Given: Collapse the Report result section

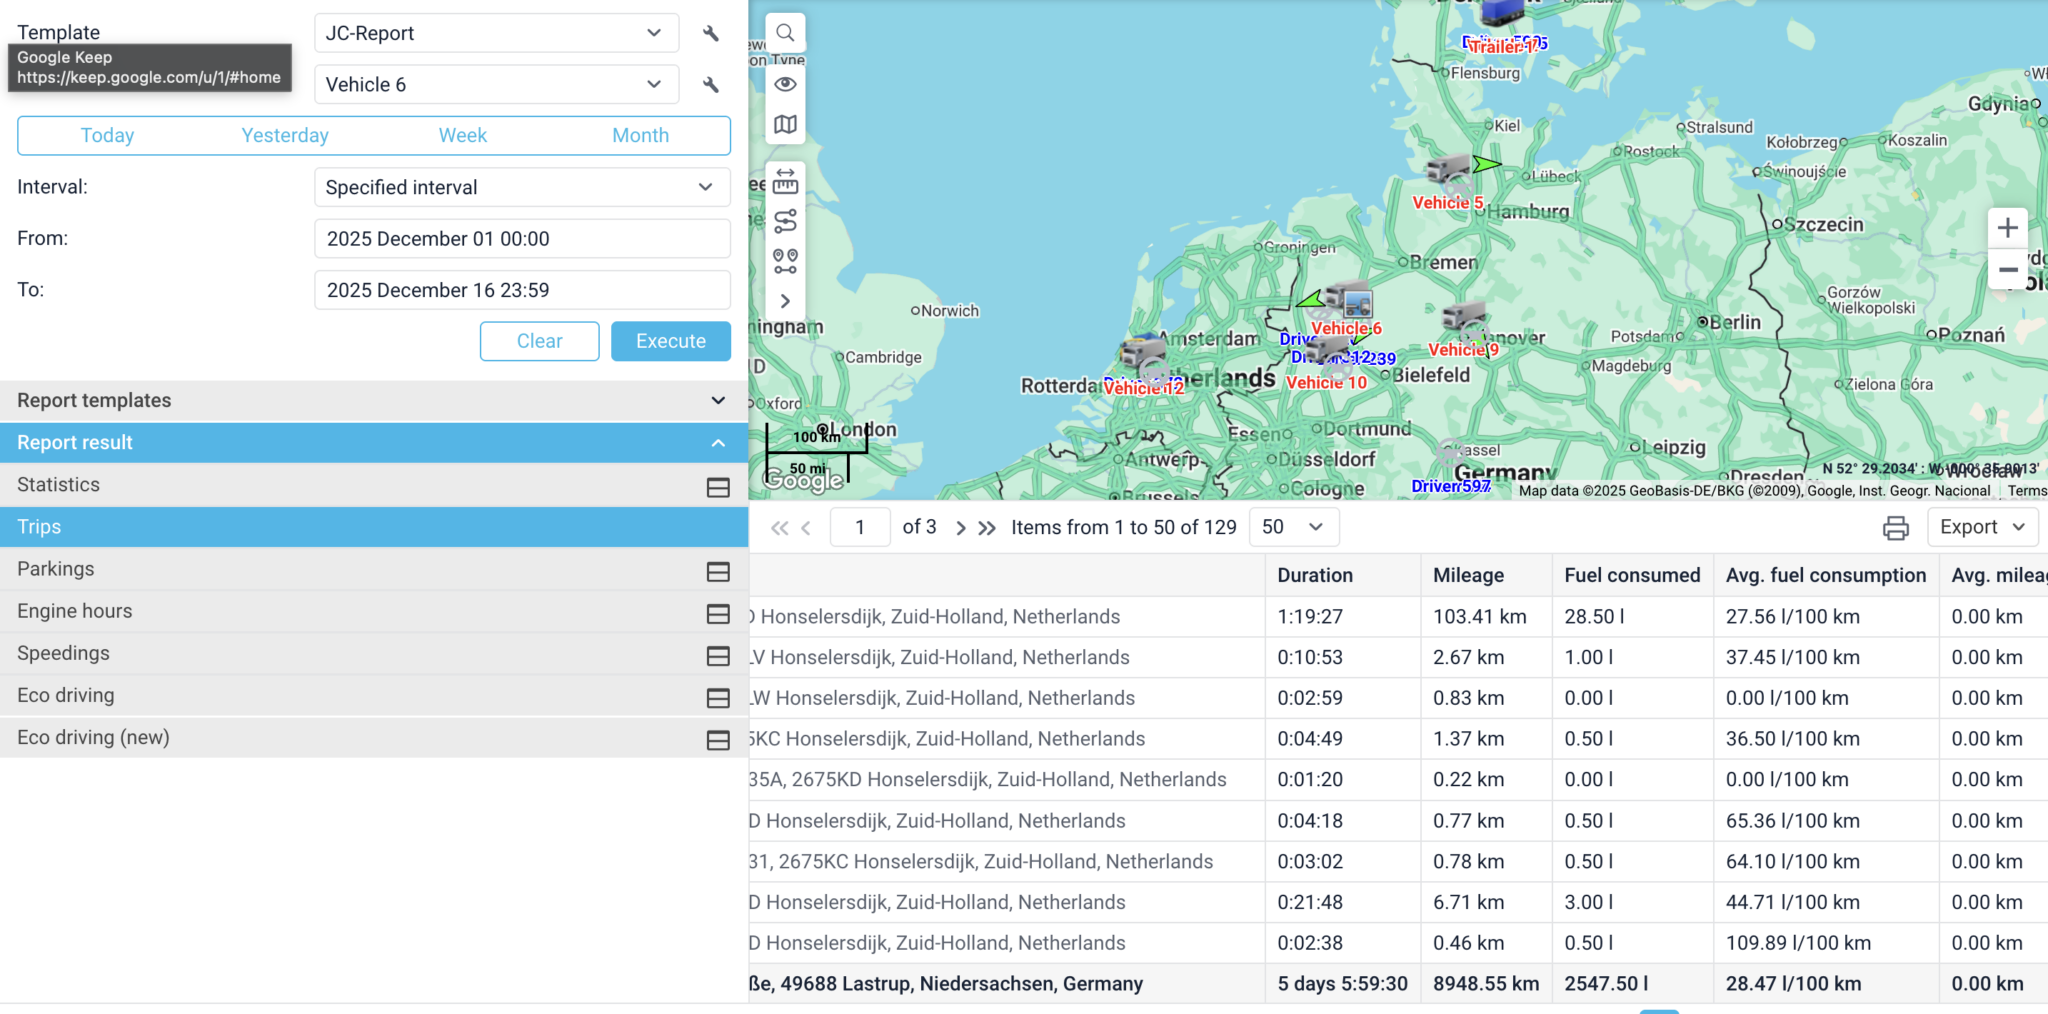Looking at the screenshot, I should click(374, 442).
